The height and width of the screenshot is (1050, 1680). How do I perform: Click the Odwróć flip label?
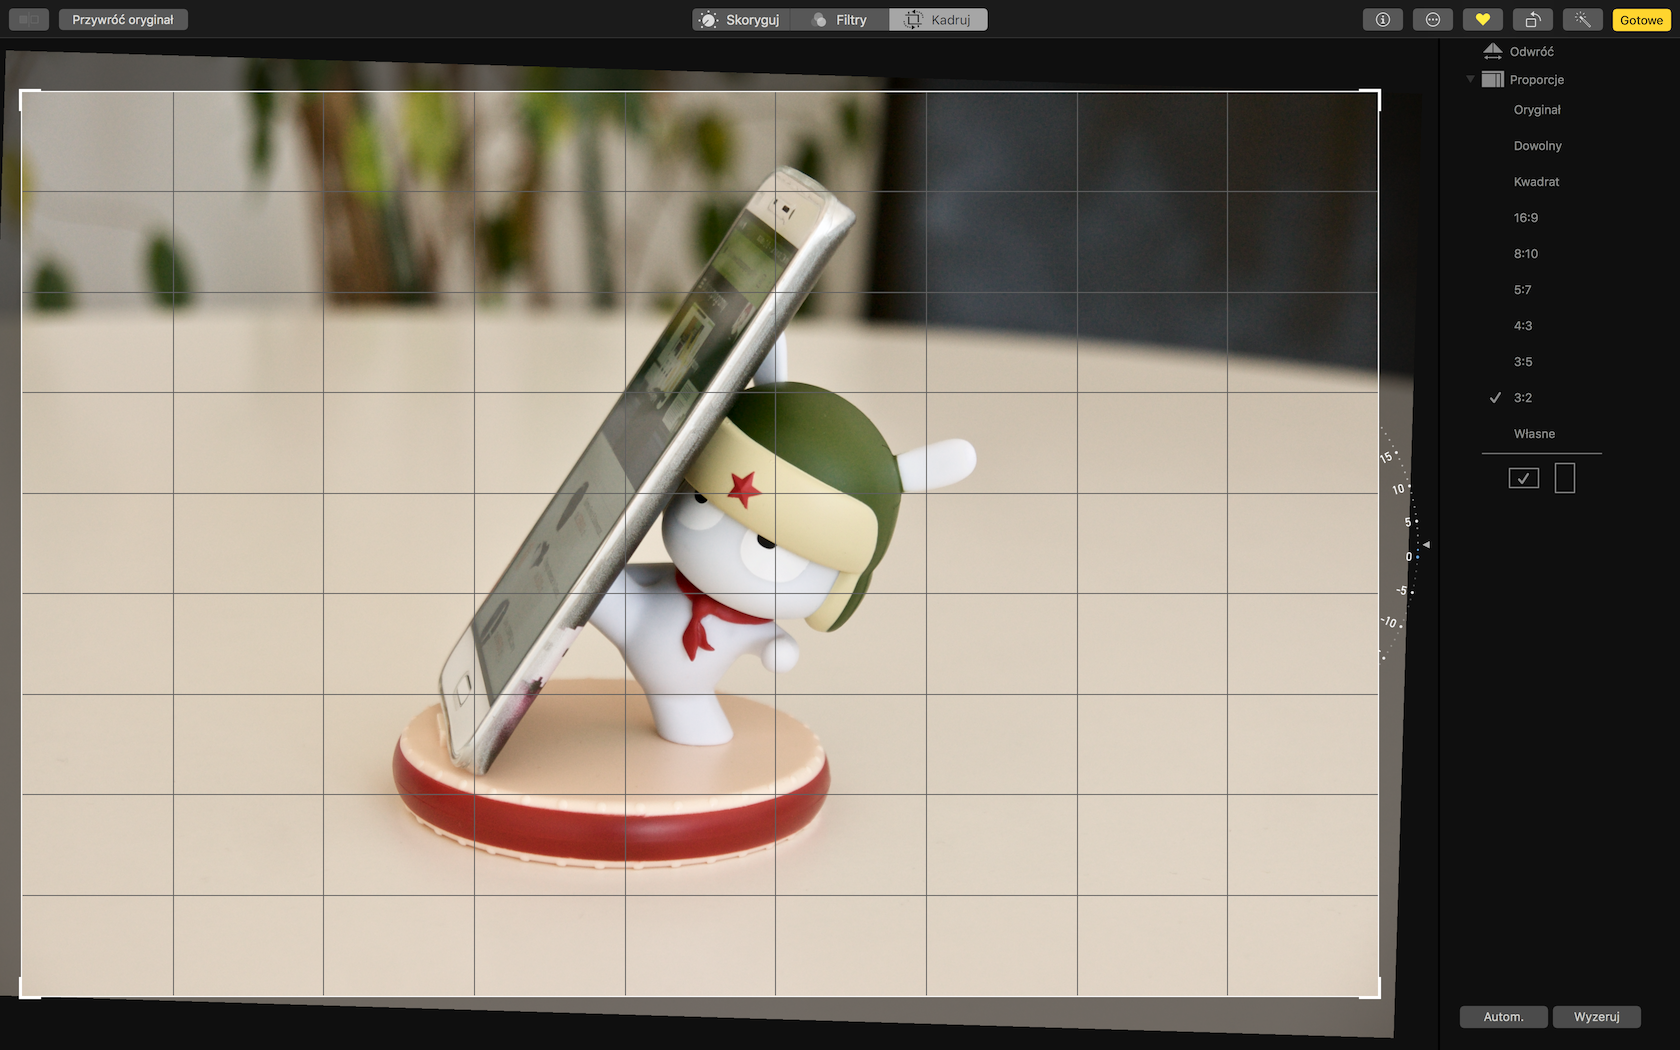tap(1531, 52)
